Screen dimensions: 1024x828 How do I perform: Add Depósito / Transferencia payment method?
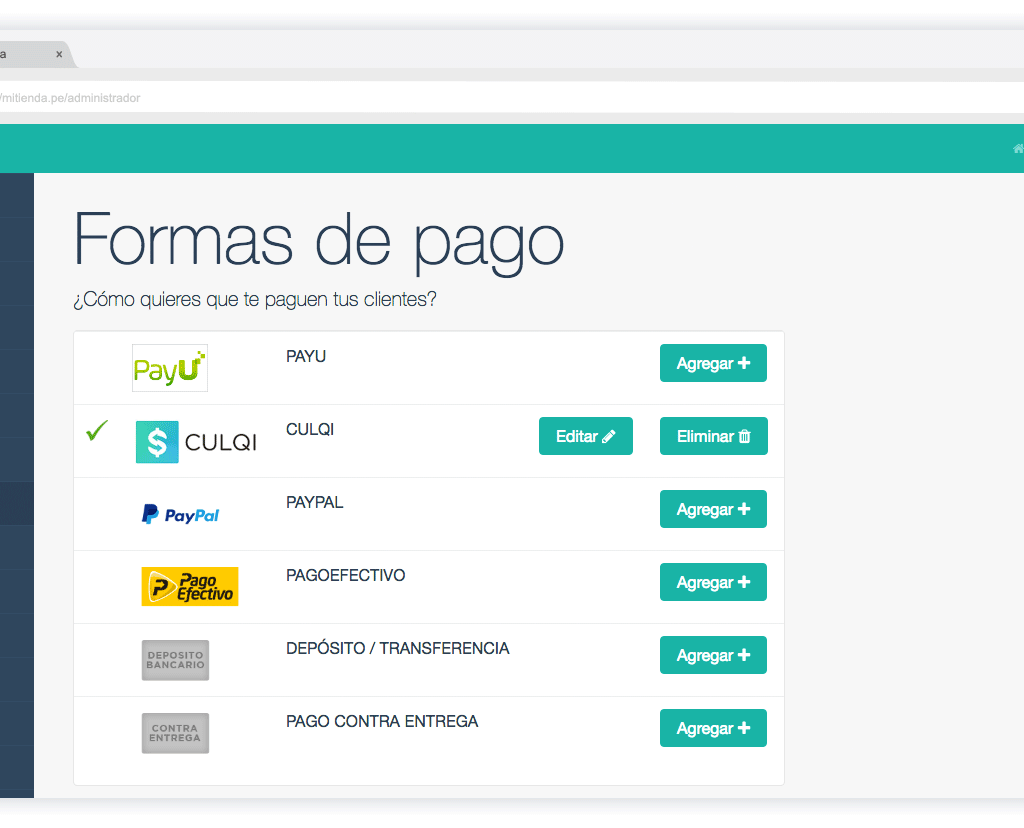click(713, 656)
